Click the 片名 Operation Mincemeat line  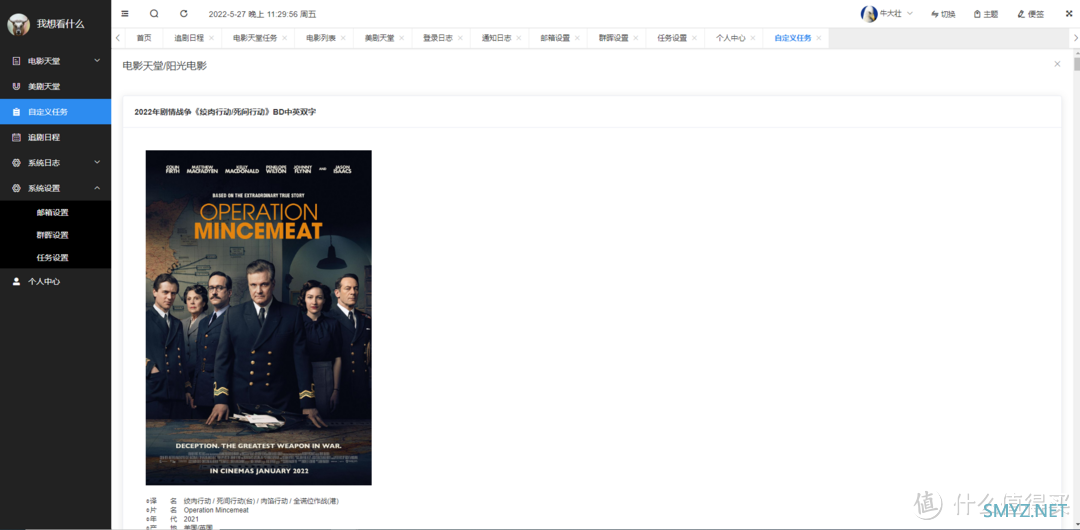[197, 510]
